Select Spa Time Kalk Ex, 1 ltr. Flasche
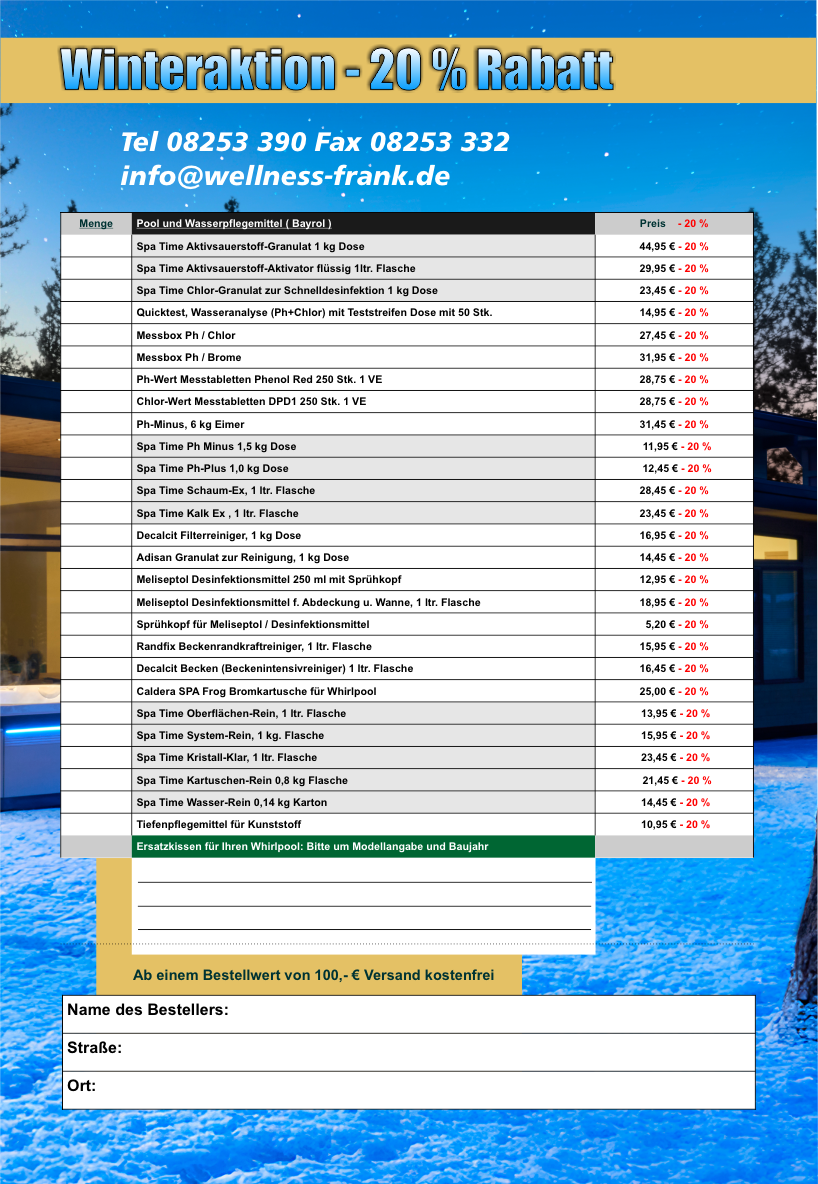818x1184 pixels. [218, 513]
